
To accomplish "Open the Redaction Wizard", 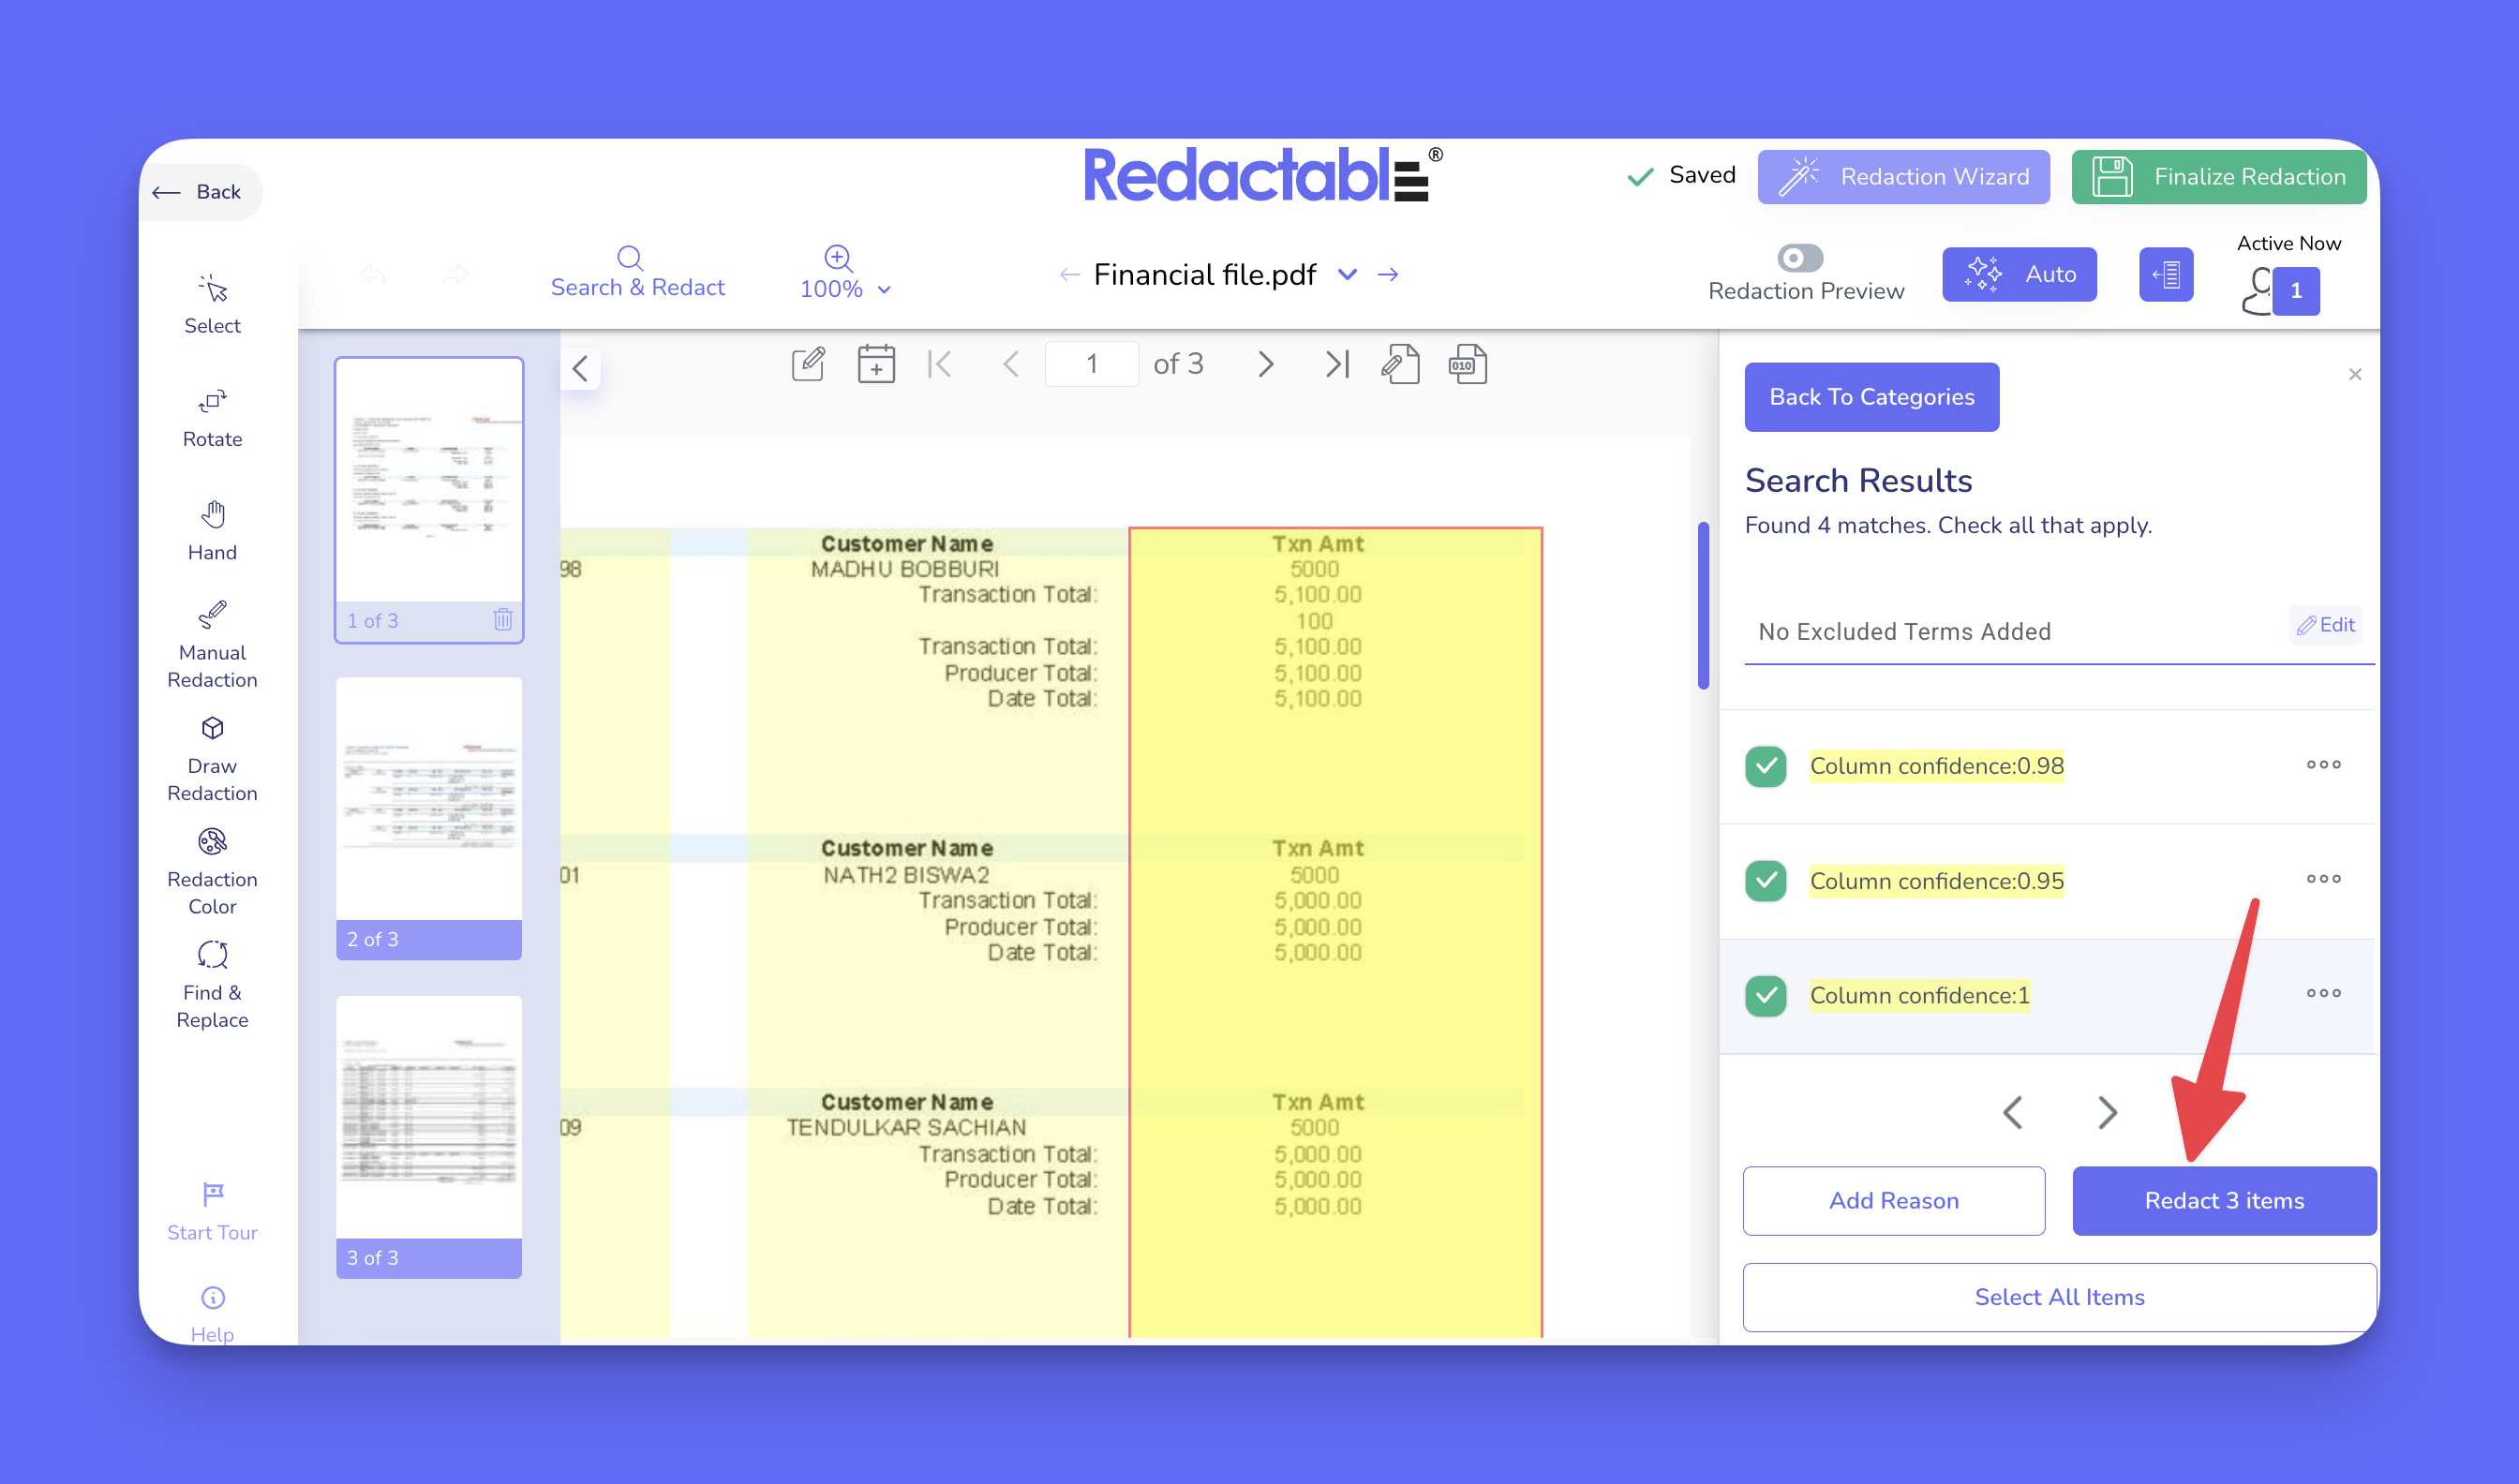I will click(1902, 177).
